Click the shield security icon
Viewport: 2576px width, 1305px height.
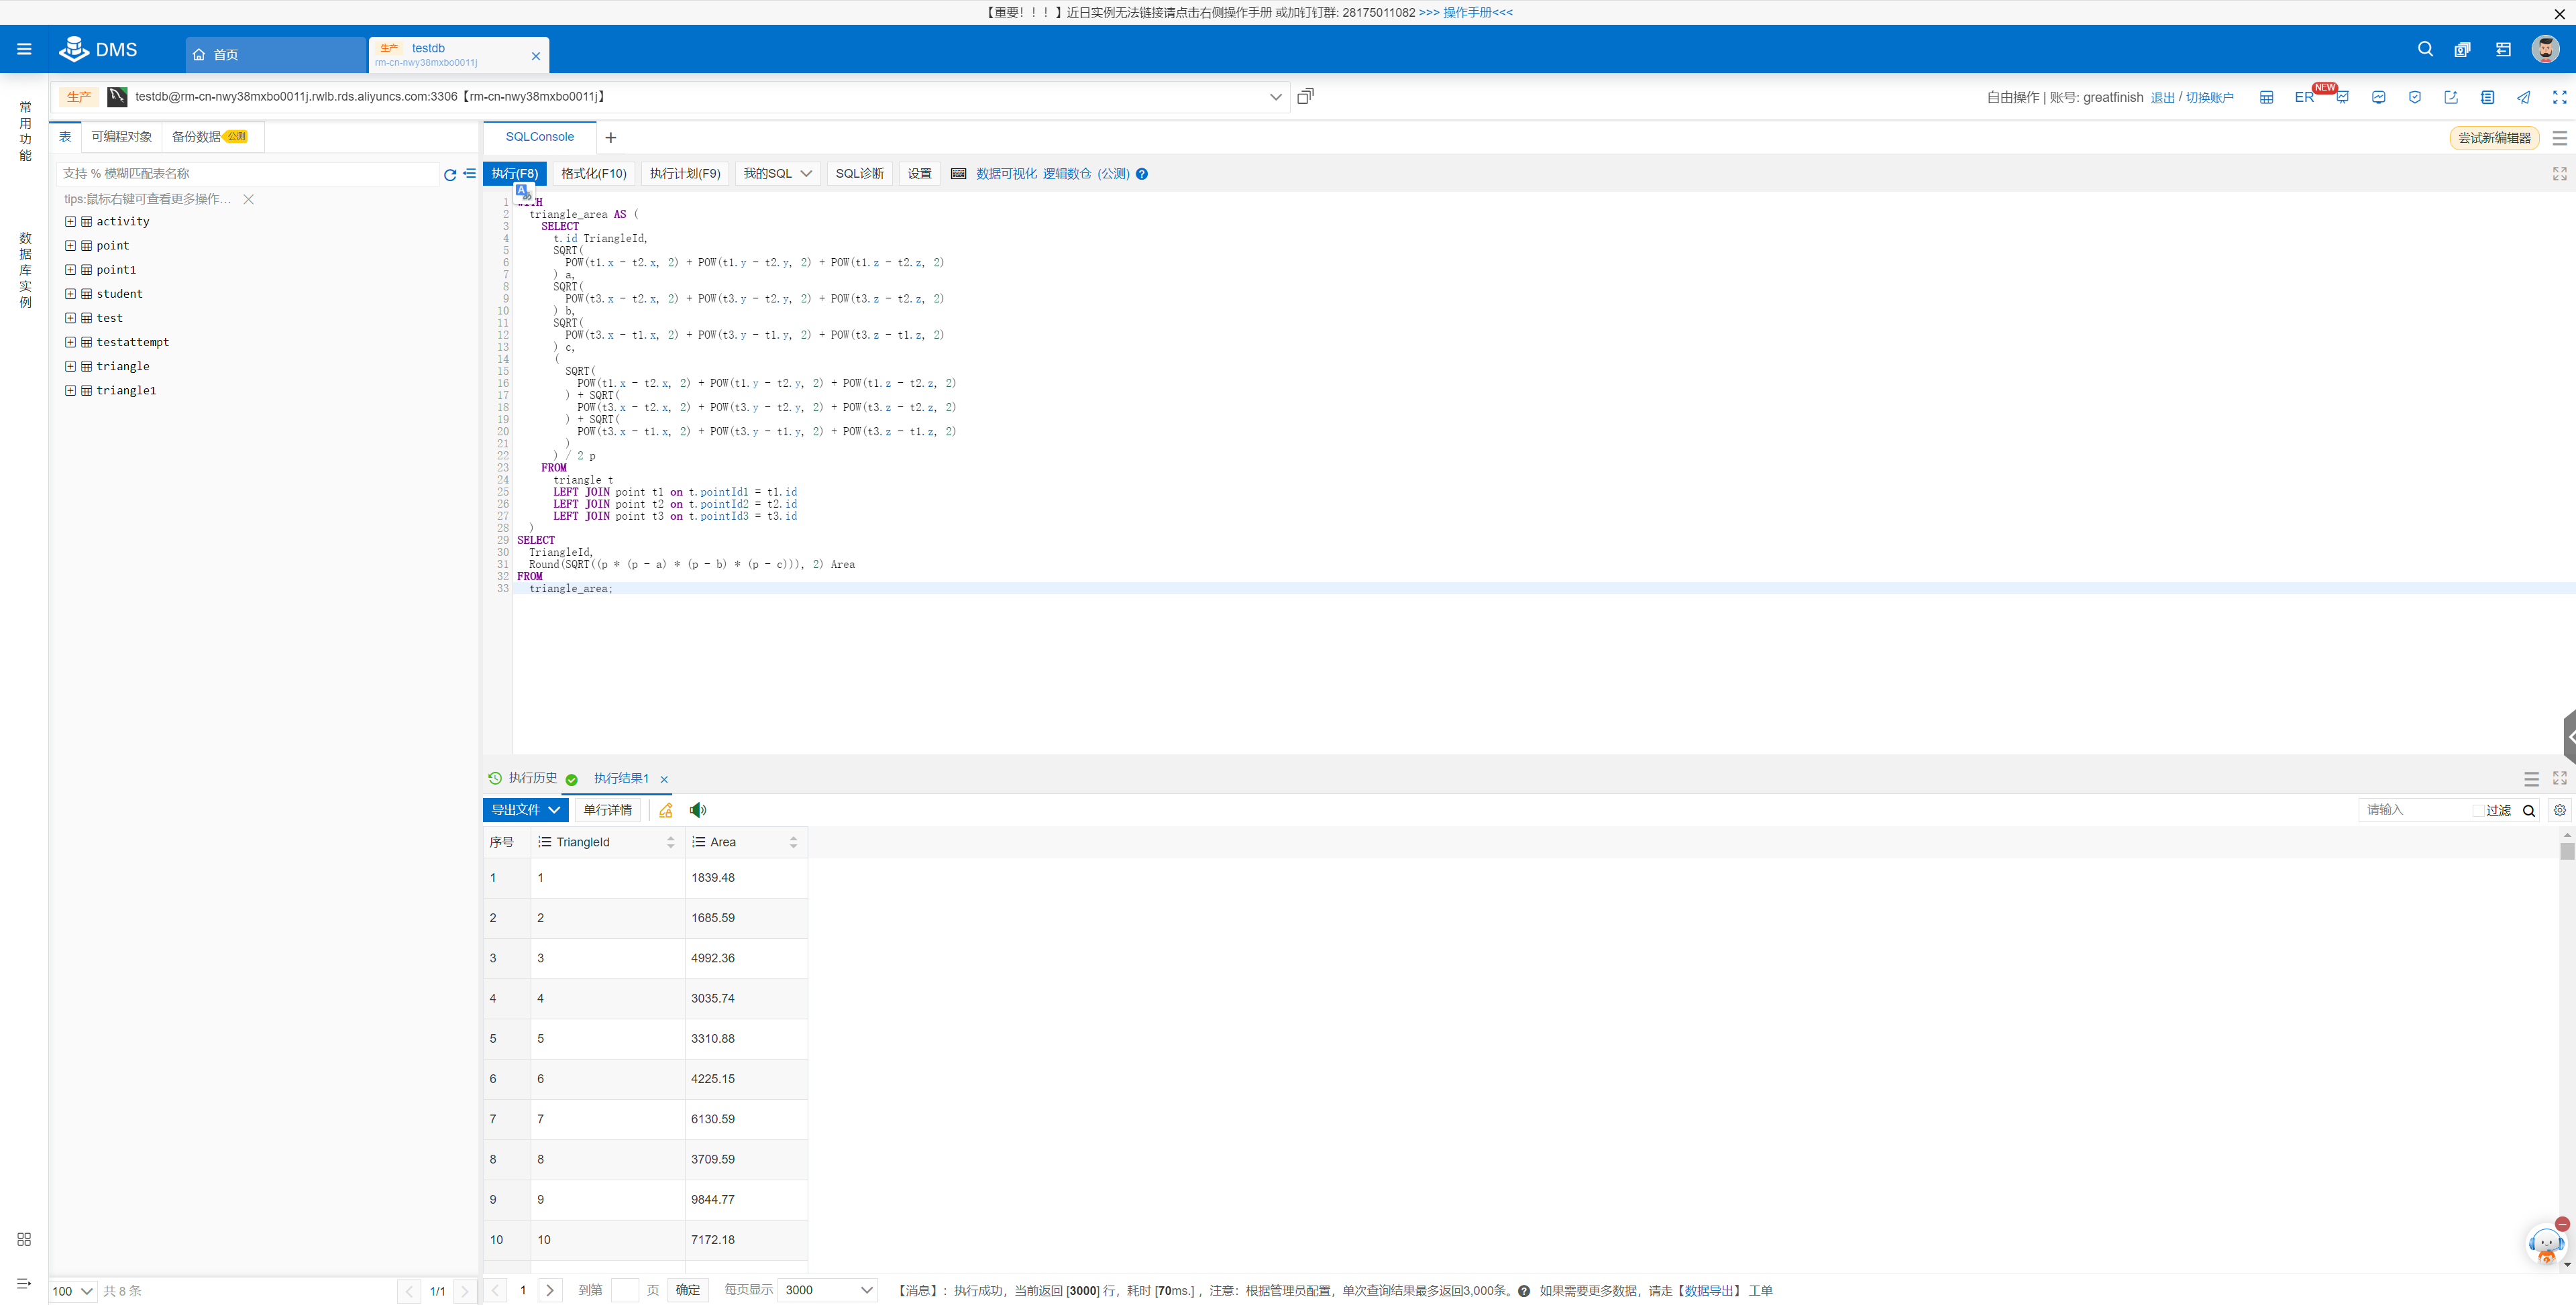pyautogui.click(x=2414, y=97)
